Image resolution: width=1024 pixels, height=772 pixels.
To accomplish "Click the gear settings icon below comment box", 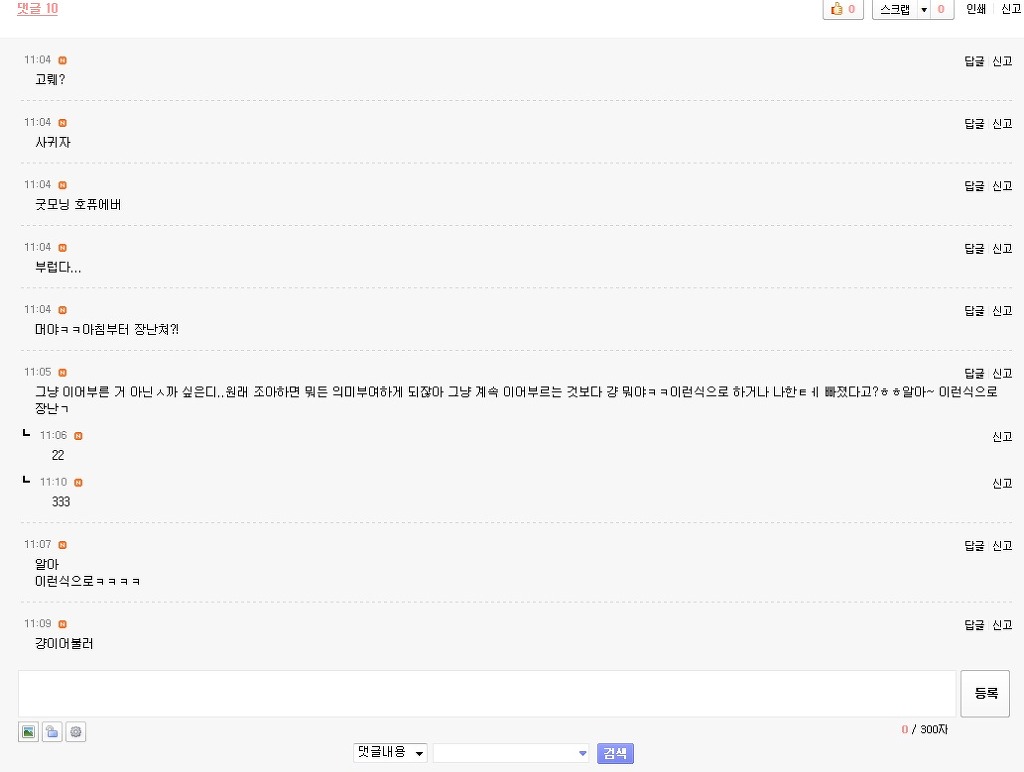I will 76,732.
